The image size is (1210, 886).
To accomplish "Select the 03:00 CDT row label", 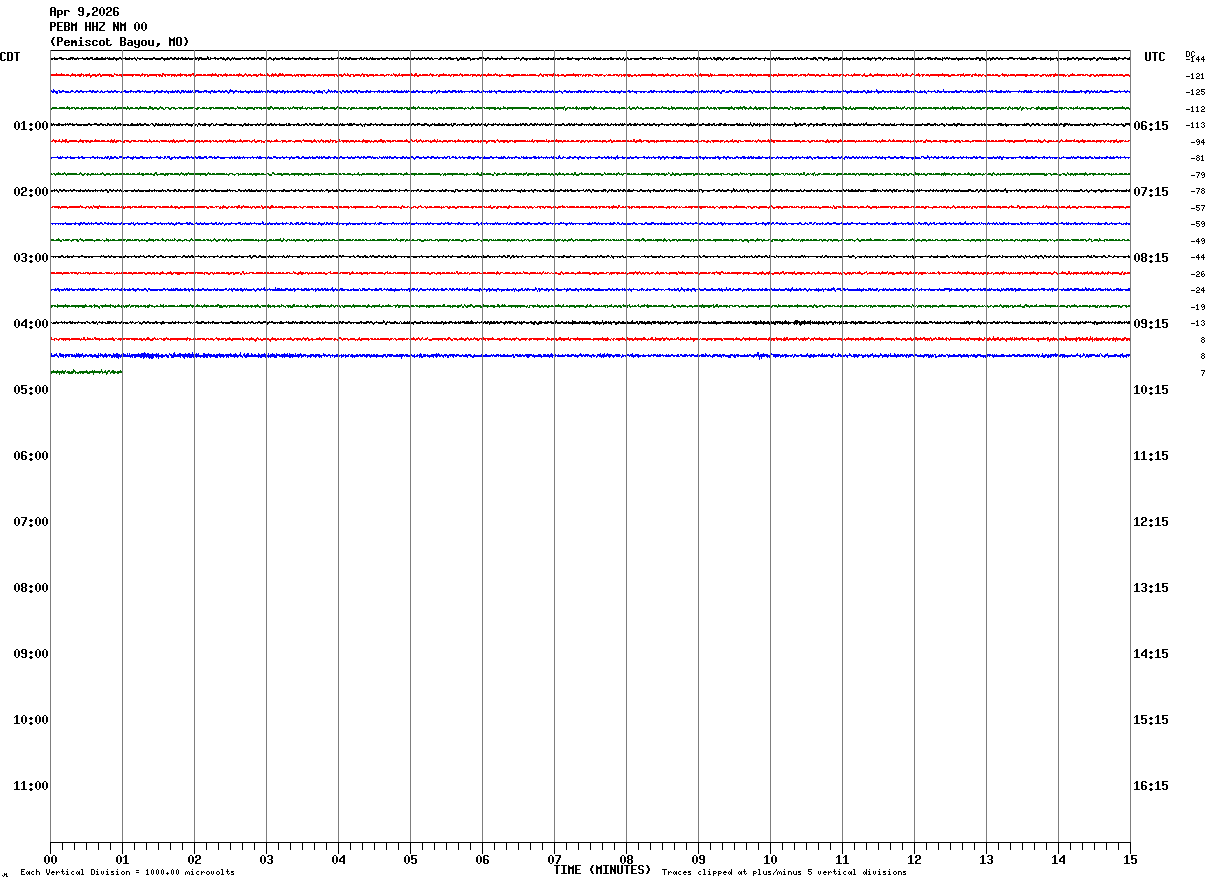I will [x=31, y=258].
